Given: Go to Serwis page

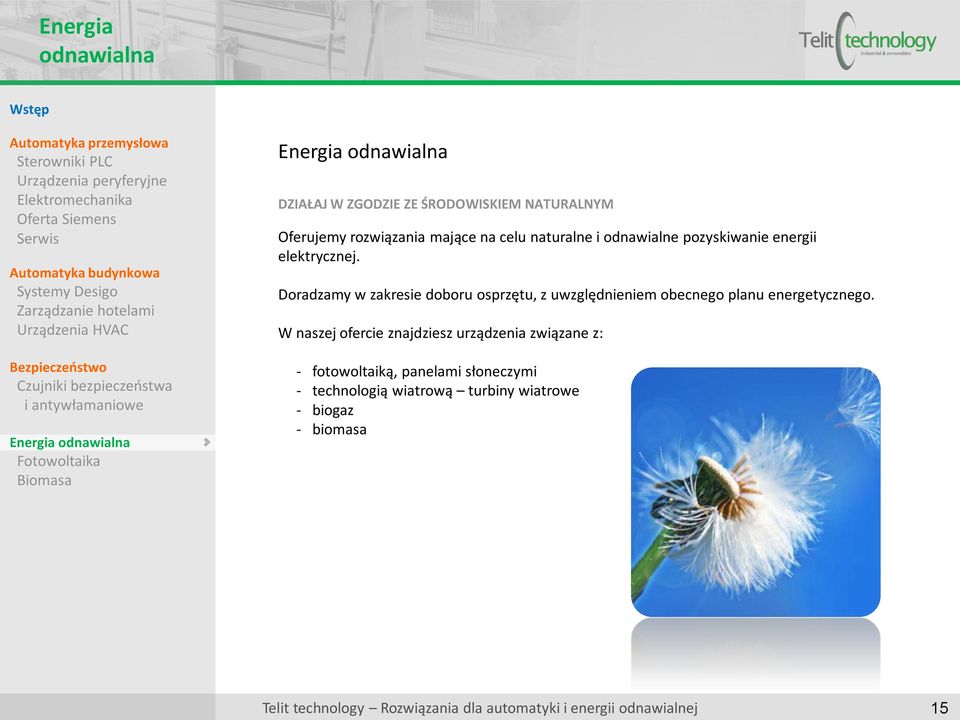Looking at the screenshot, I should point(37,239).
